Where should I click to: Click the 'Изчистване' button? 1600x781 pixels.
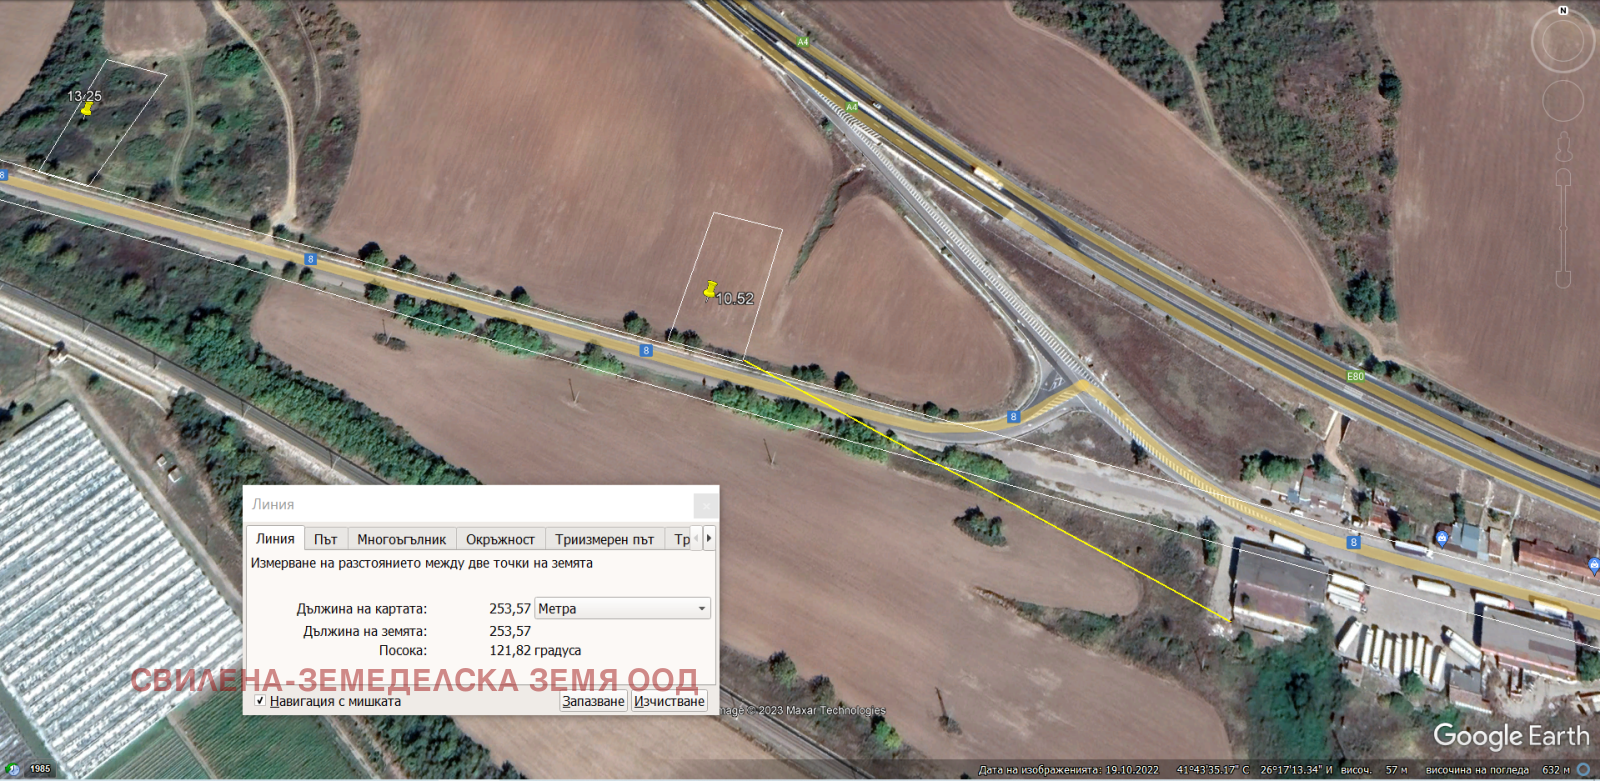[669, 701]
